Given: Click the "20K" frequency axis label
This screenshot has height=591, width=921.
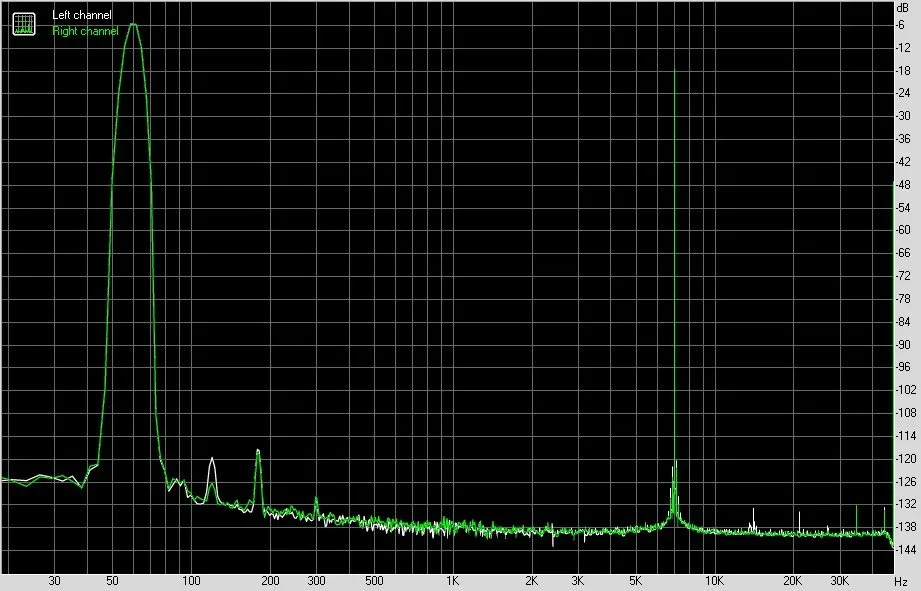Looking at the screenshot, I should coord(793,581).
